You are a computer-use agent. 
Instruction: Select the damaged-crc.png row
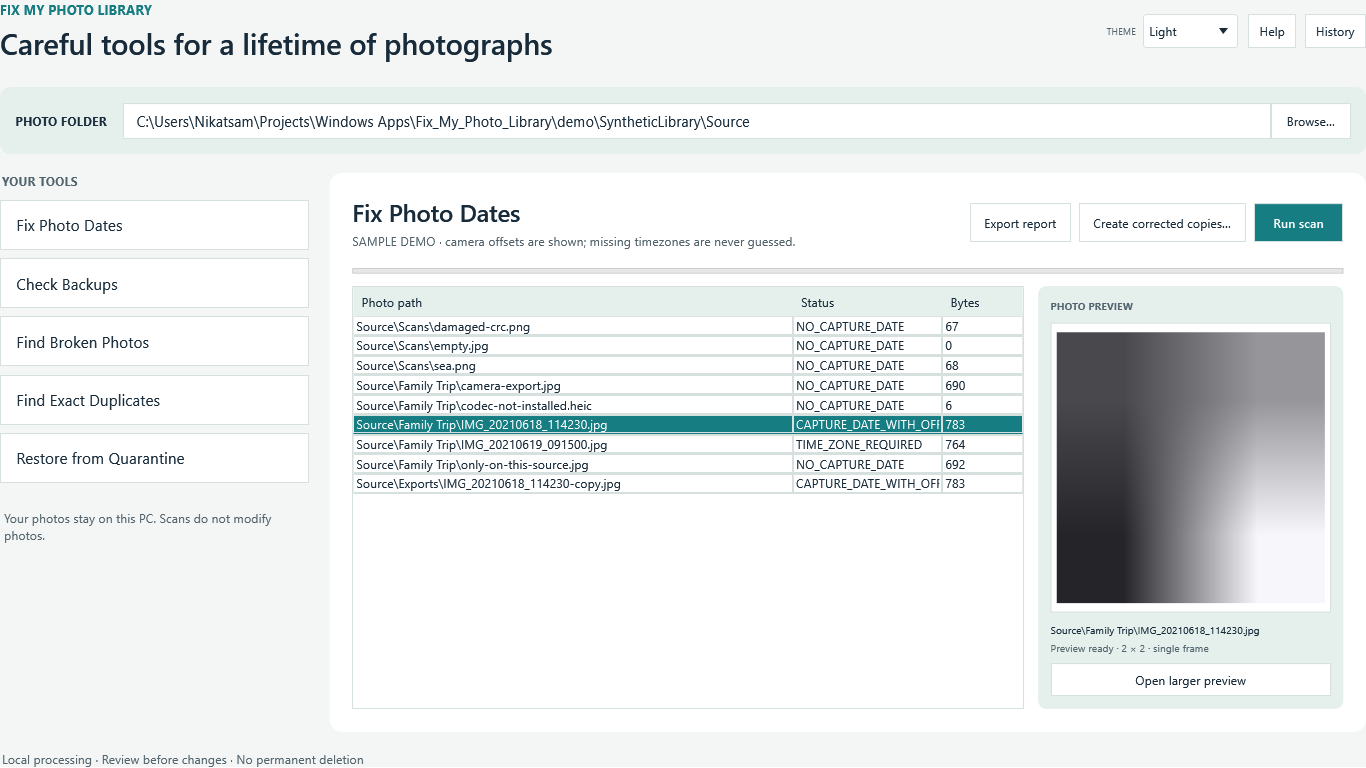point(688,326)
